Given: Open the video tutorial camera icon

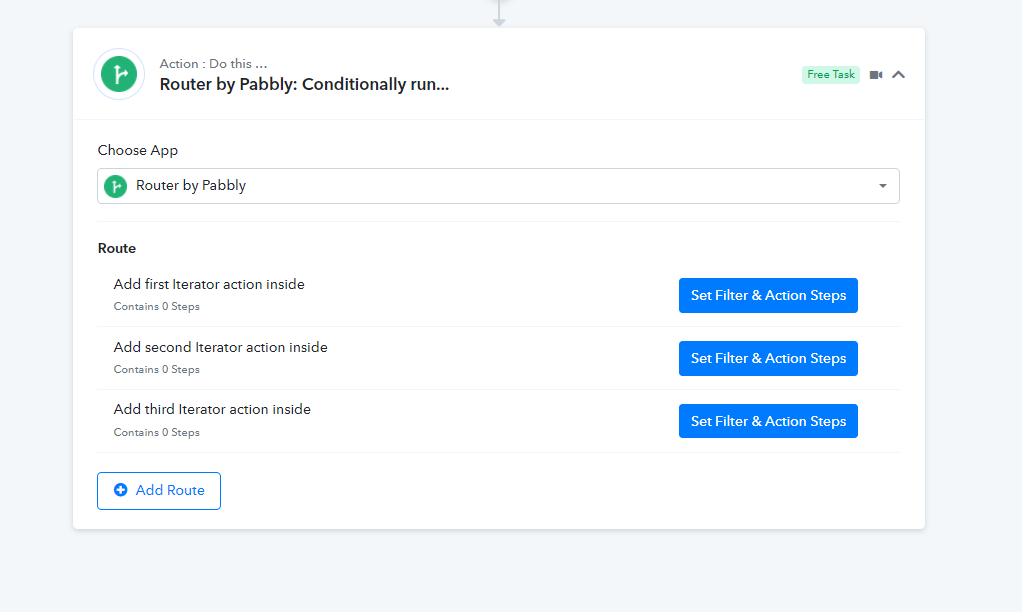Looking at the screenshot, I should 876,75.
